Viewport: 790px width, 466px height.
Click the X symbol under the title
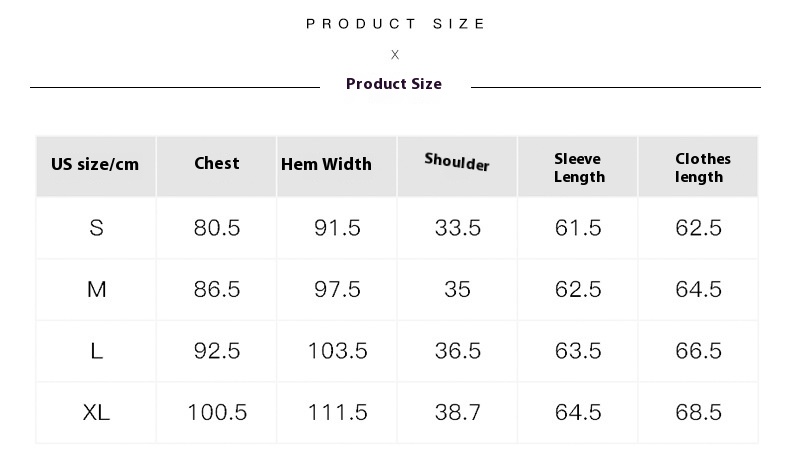(395, 54)
